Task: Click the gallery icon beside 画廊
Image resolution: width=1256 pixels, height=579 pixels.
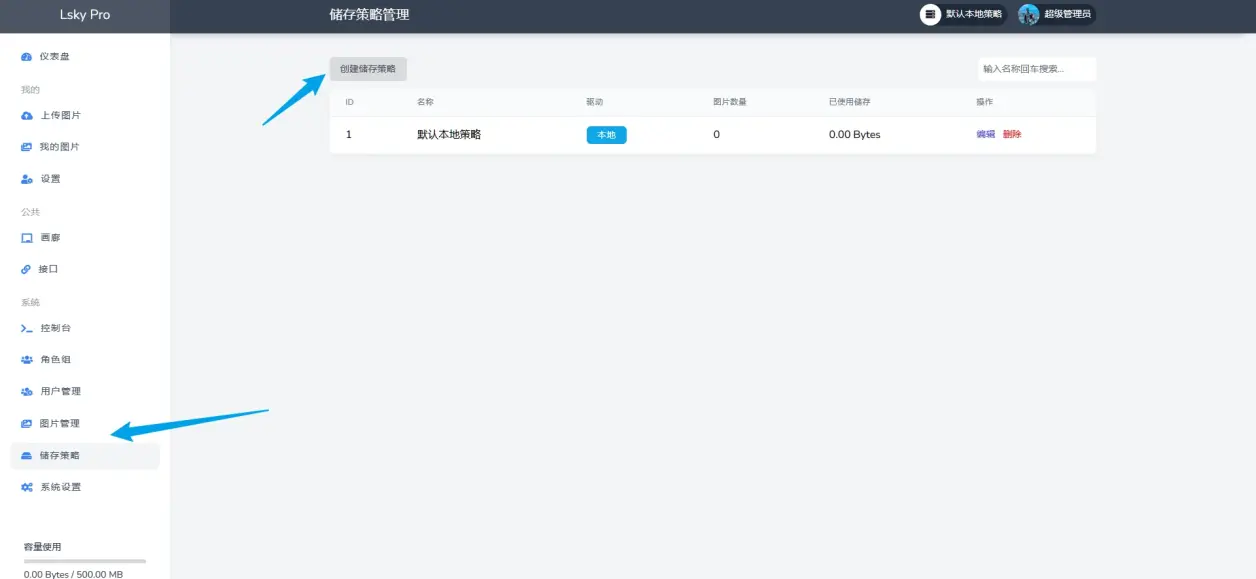Action: 27,238
